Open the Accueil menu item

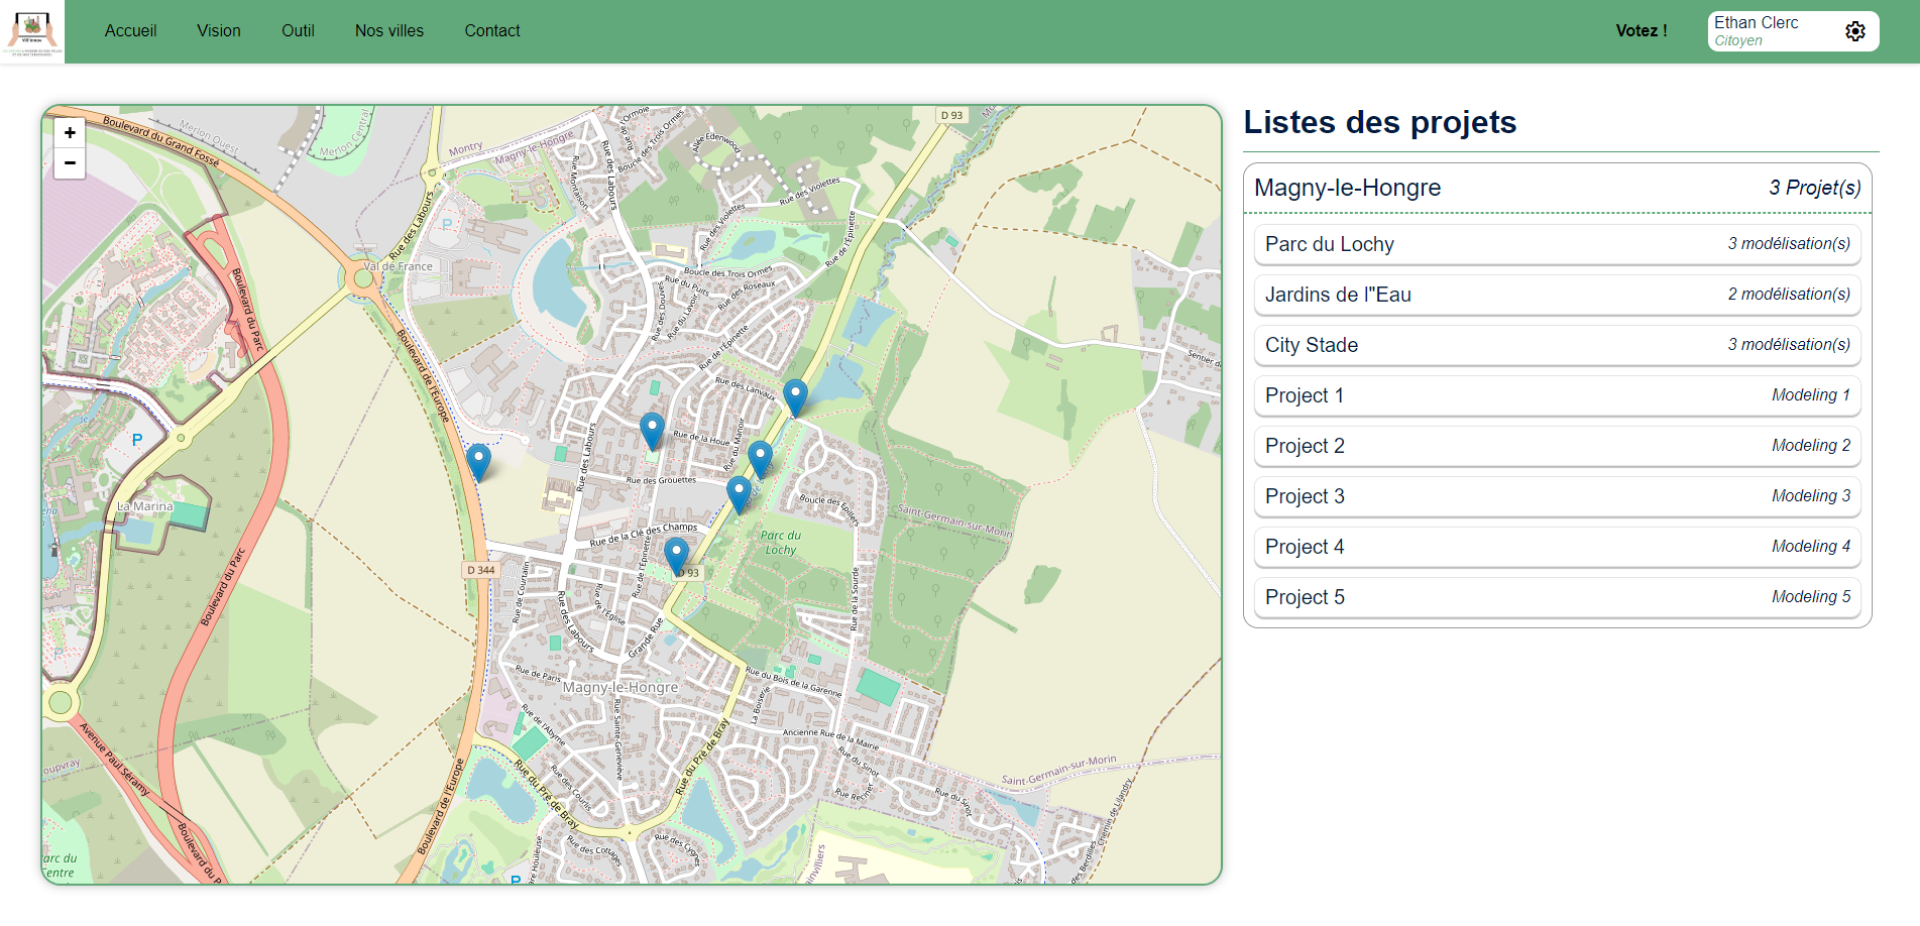click(x=131, y=31)
